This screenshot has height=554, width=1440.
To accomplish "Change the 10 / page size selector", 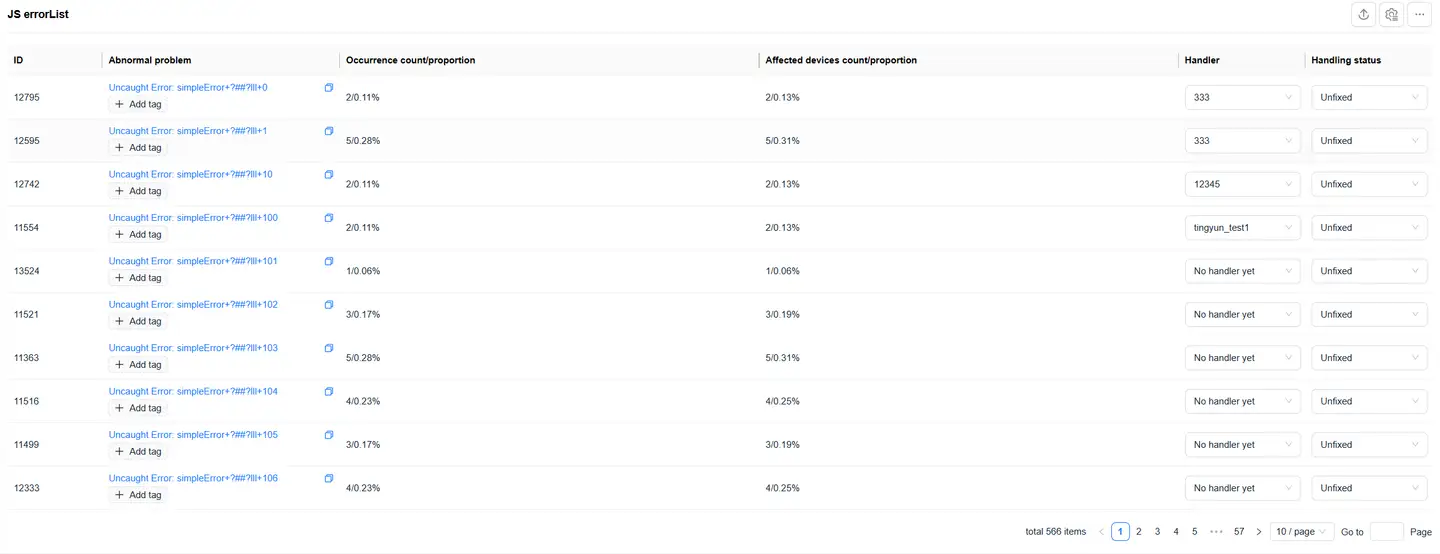I will tap(1302, 532).
